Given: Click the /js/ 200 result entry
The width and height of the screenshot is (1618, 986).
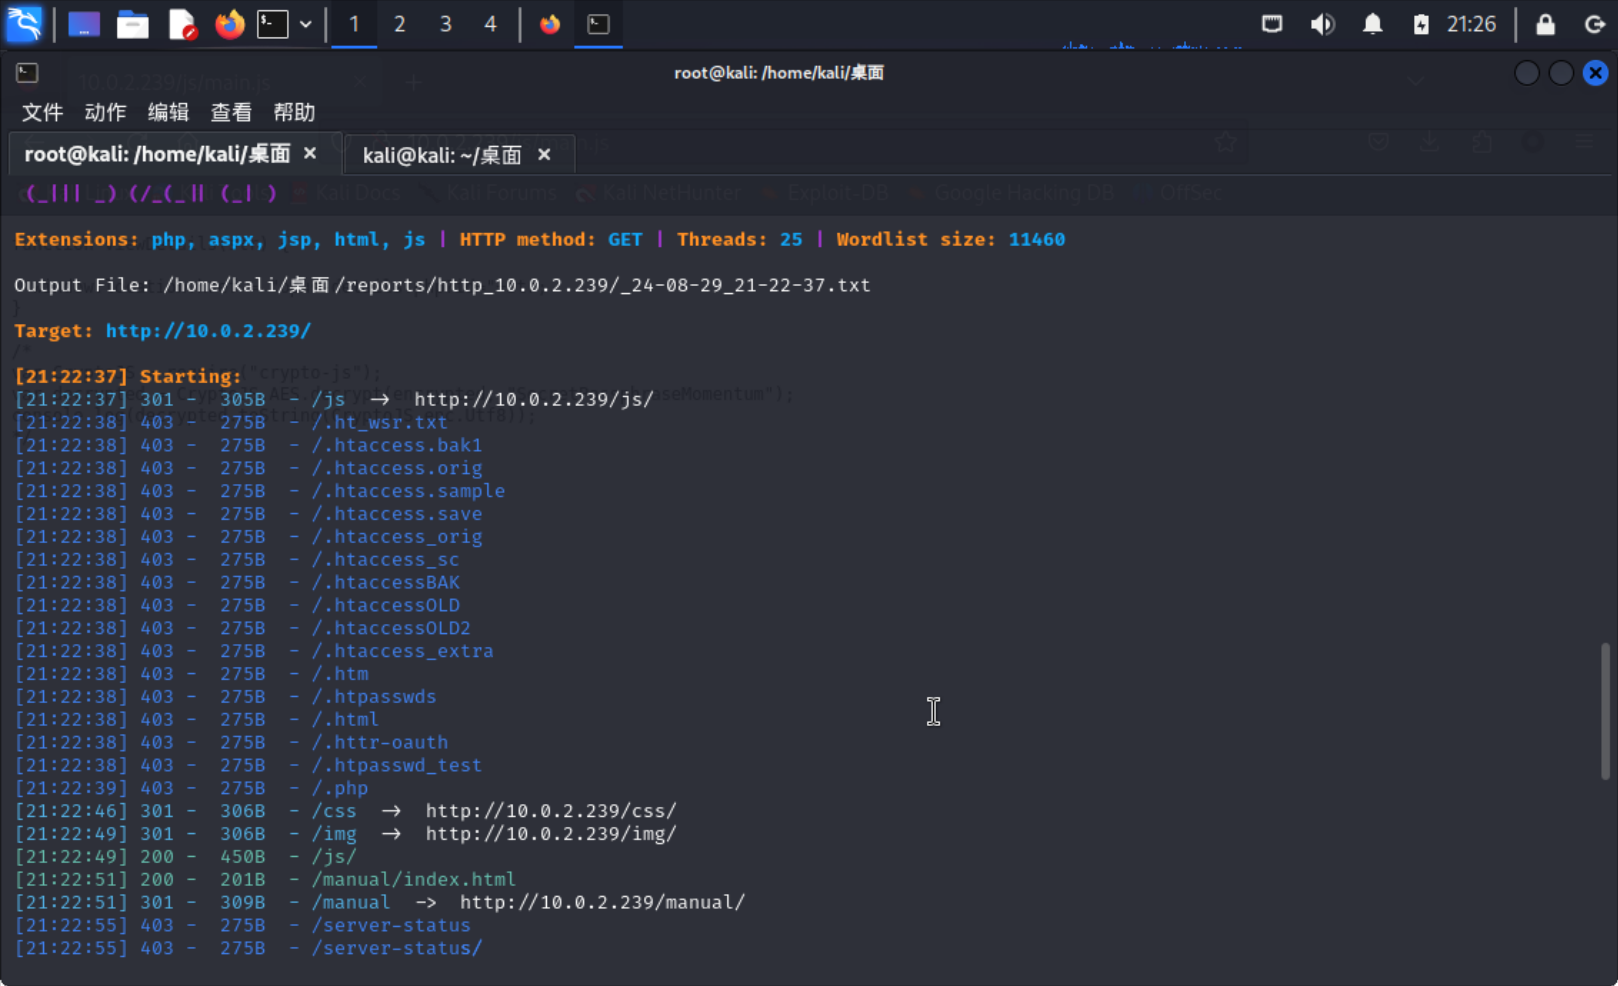Looking at the screenshot, I should point(334,857).
